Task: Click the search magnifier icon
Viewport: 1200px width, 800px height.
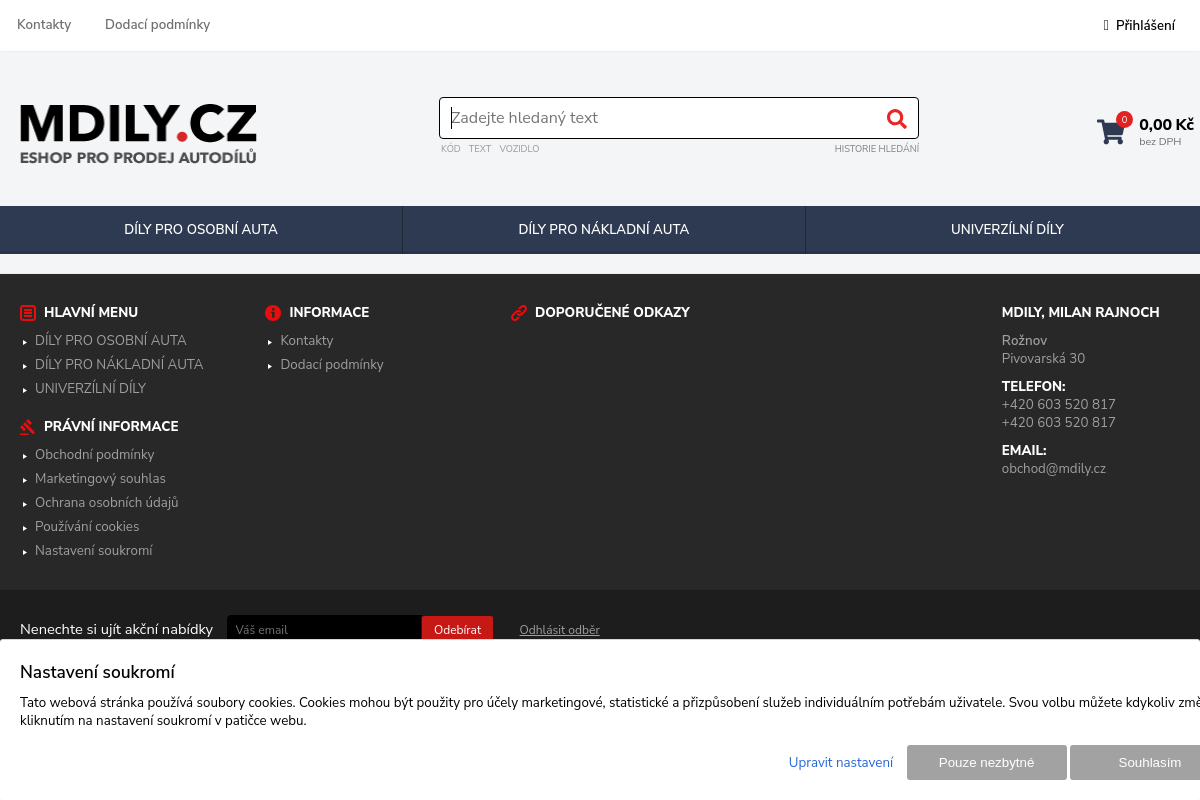Action: click(896, 118)
